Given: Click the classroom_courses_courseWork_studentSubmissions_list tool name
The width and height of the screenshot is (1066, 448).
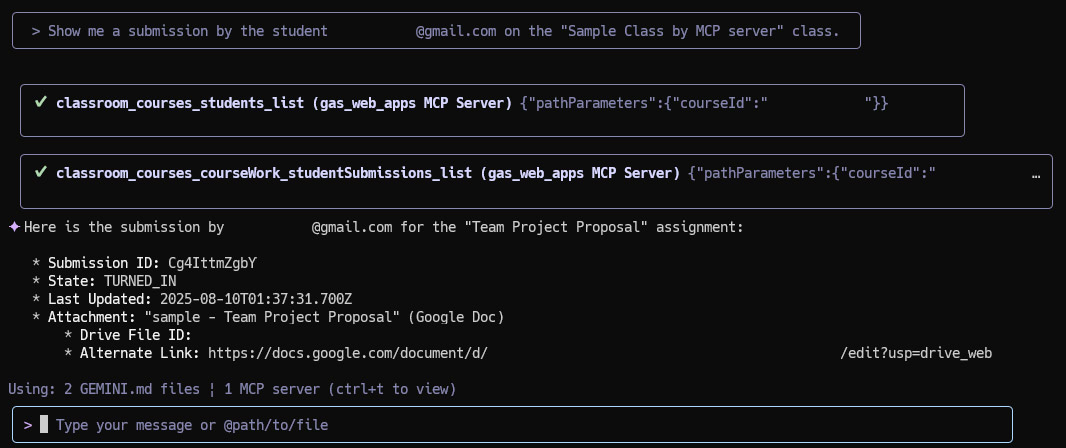Looking at the screenshot, I should (264, 173).
